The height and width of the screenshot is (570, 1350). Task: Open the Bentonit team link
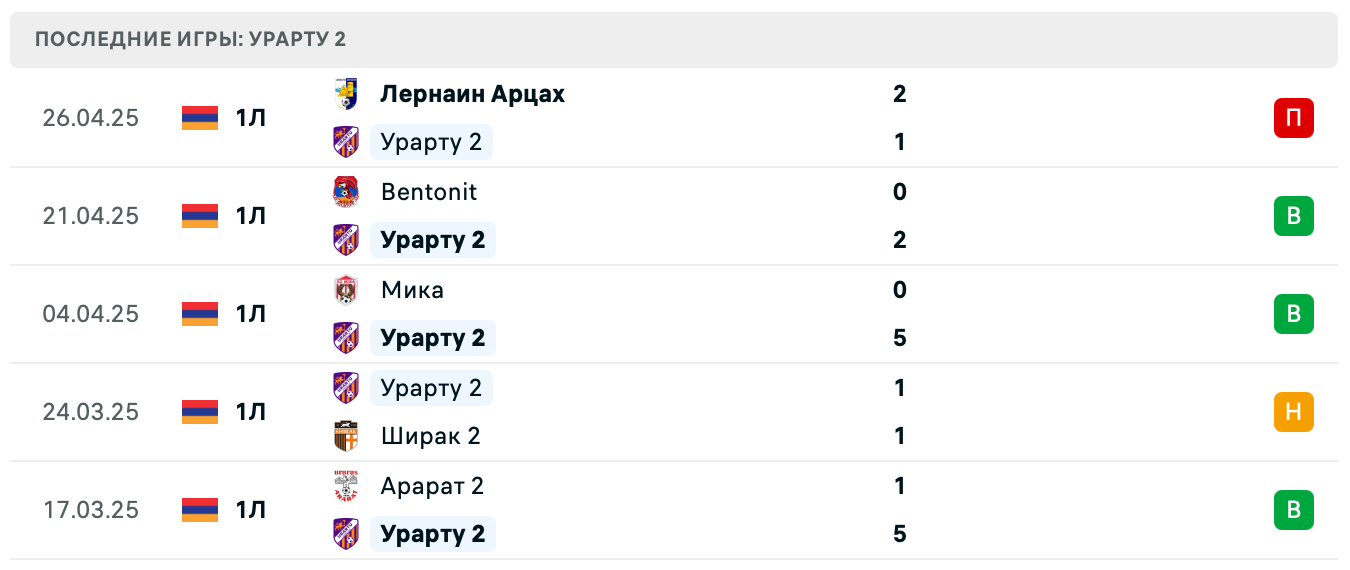[429, 192]
